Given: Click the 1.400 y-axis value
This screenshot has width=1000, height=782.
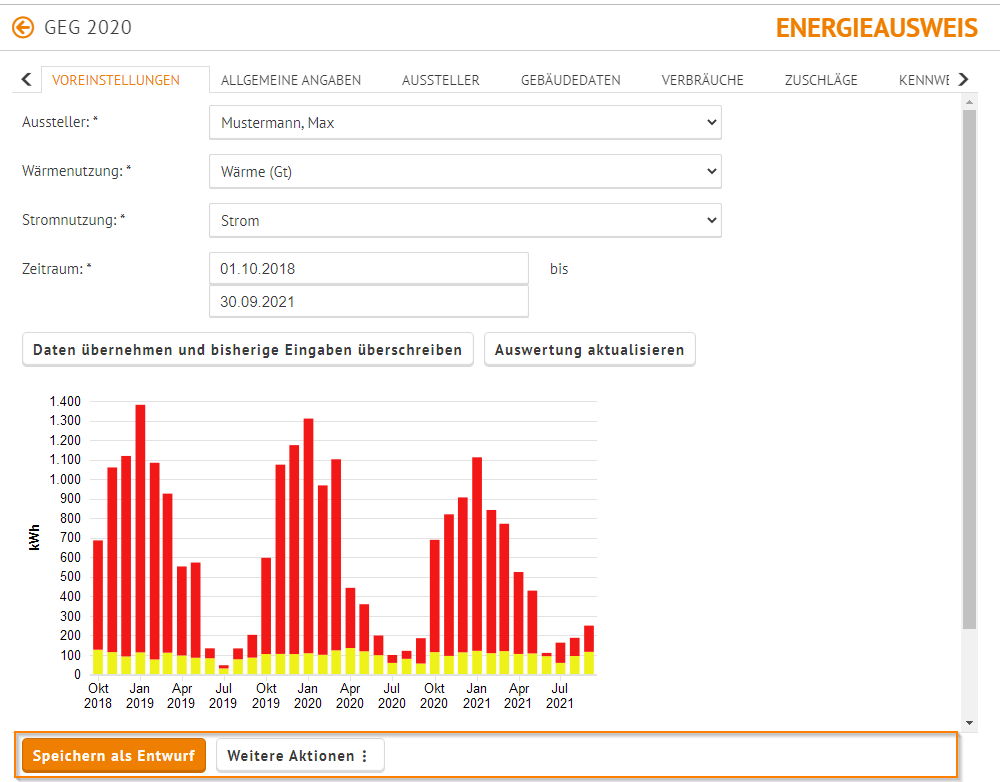Looking at the screenshot, I should [x=65, y=401].
